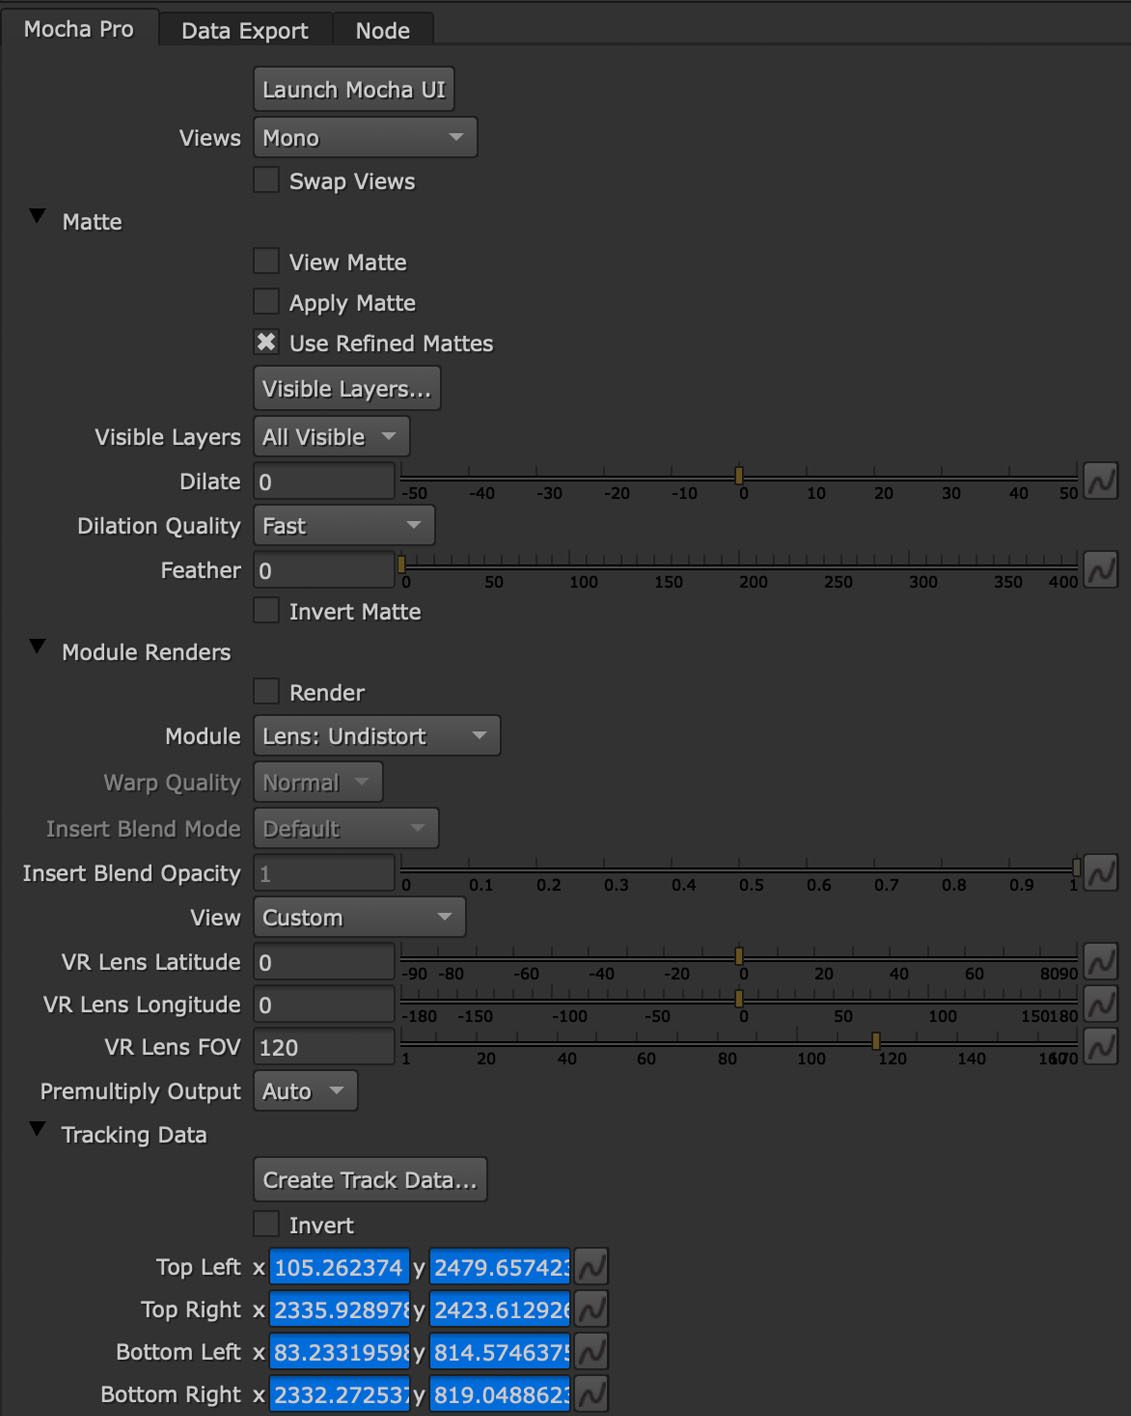Open animation menu for Top Left corner

pyautogui.click(x=591, y=1267)
